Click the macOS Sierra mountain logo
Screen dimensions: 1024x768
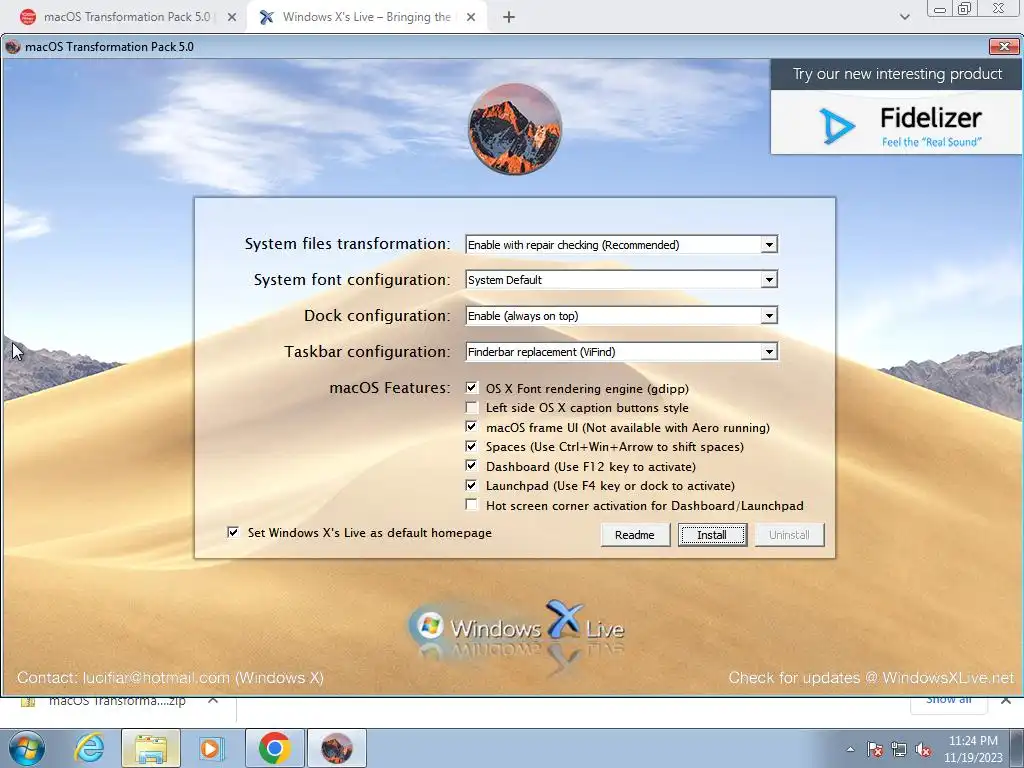point(515,129)
